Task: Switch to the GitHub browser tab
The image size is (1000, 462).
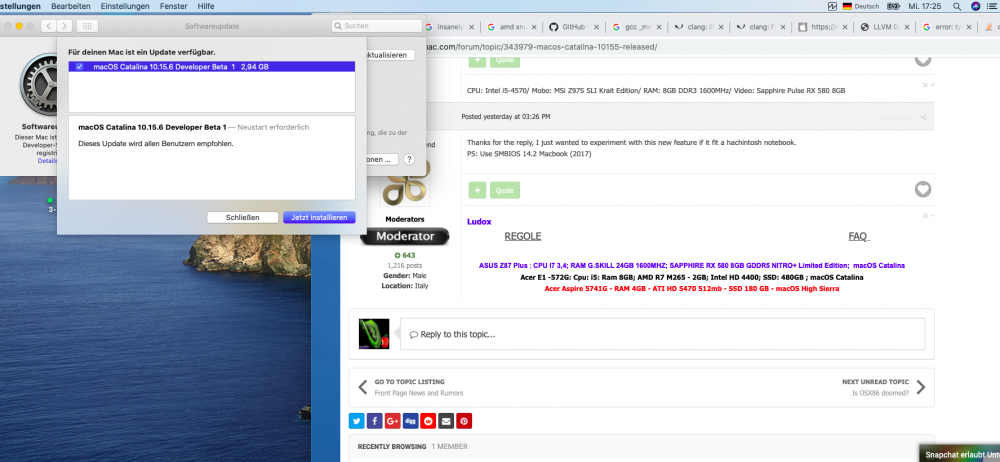Action: 575,27
